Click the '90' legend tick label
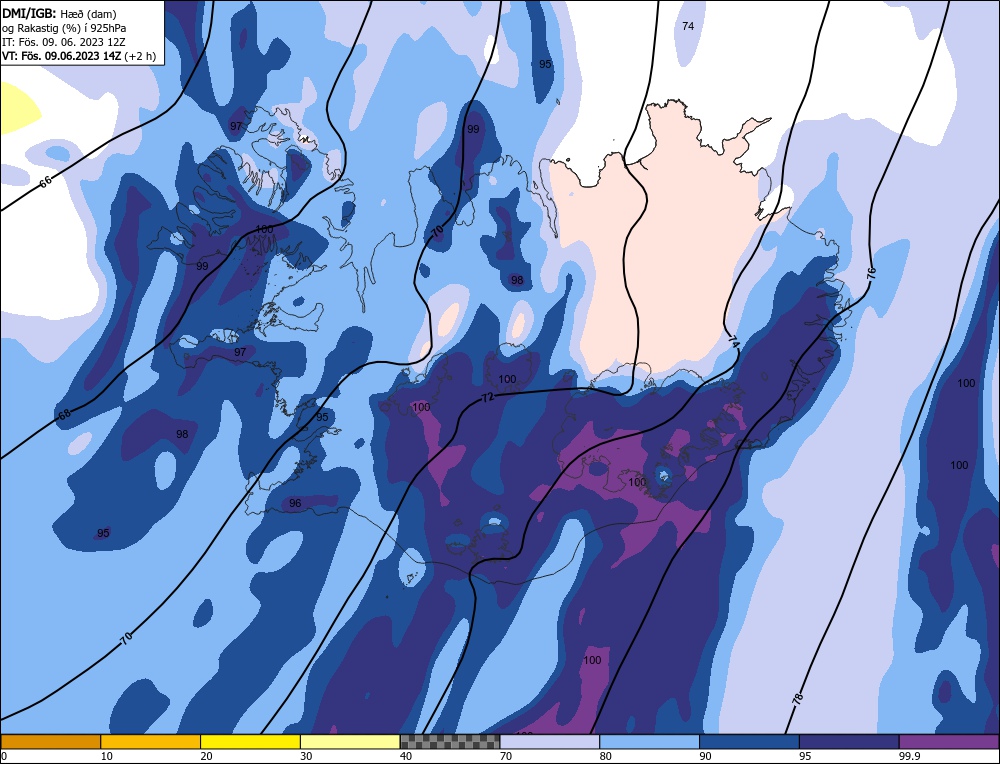 point(705,756)
